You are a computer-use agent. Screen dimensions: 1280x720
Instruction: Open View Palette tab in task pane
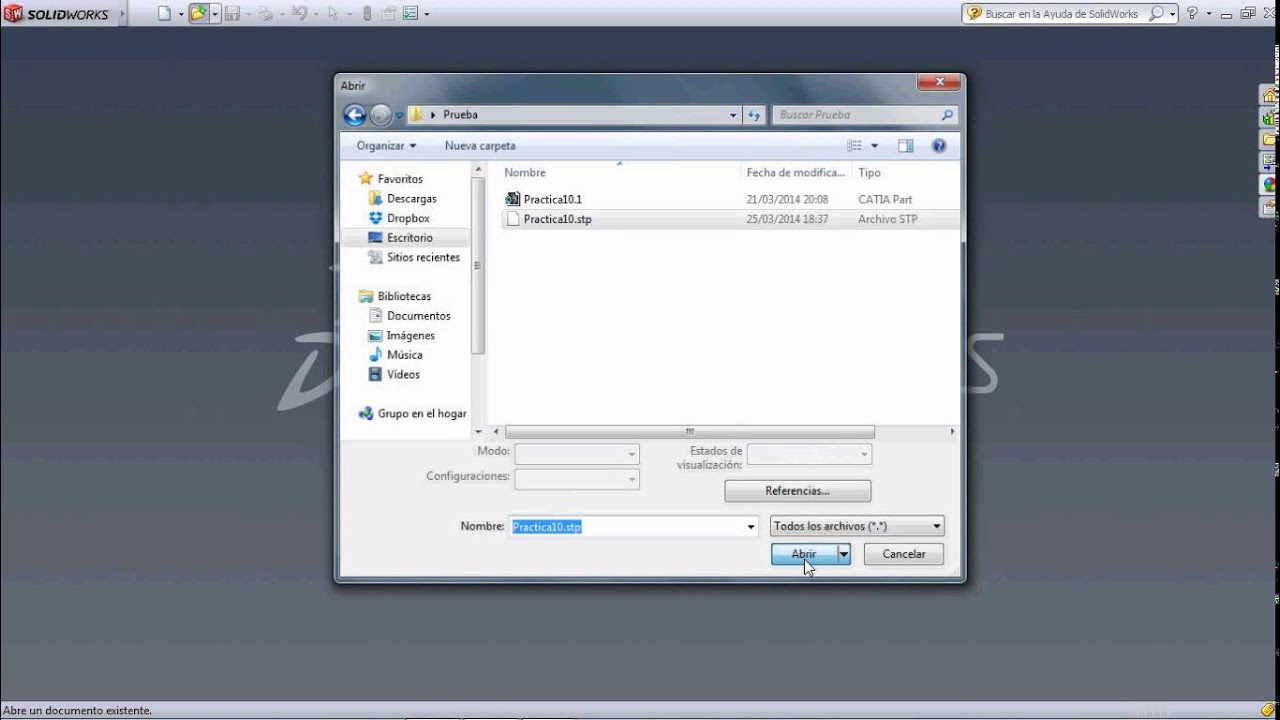[x=1270, y=162]
